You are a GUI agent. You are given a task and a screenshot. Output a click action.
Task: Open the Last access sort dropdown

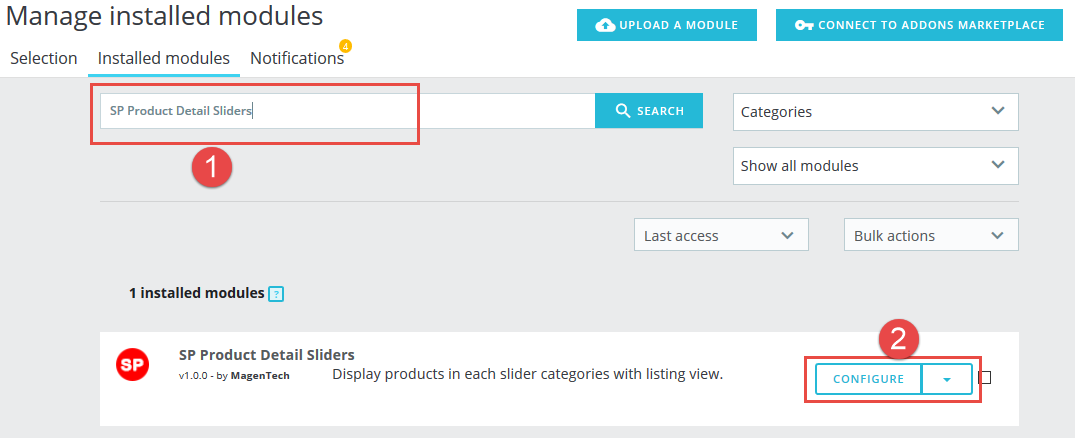point(721,235)
